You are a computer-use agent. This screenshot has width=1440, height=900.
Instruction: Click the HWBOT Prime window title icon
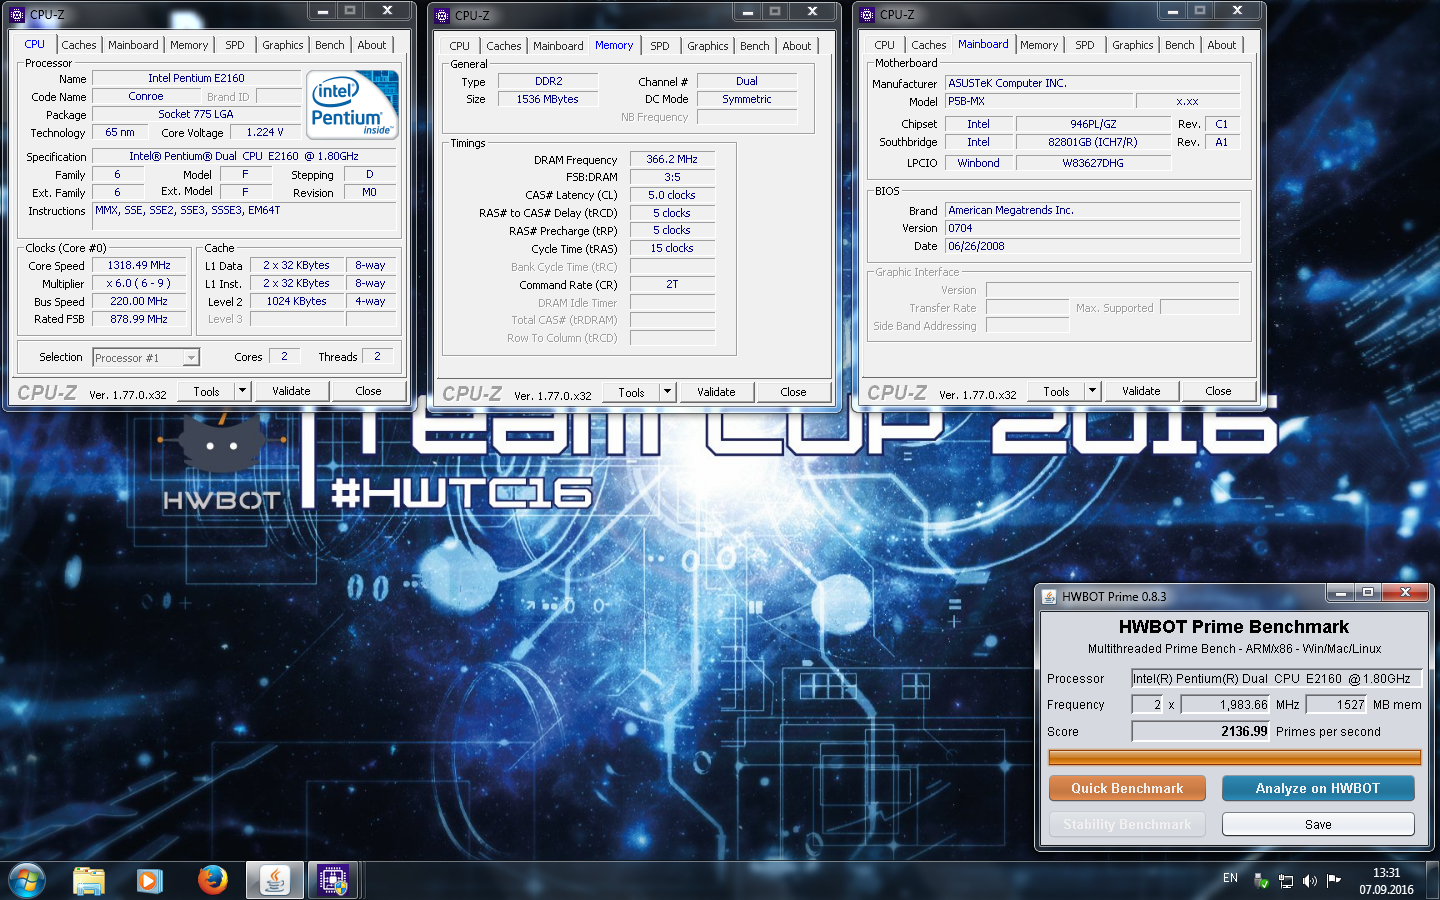click(x=1049, y=596)
